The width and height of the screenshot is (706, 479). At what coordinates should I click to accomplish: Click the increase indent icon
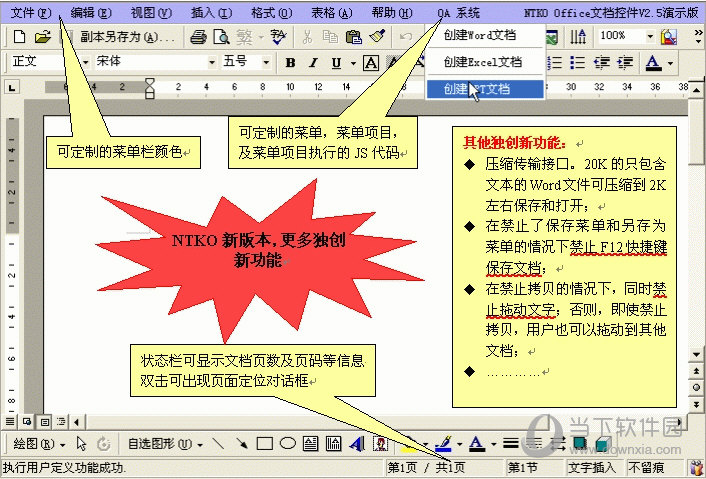(625, 63)
